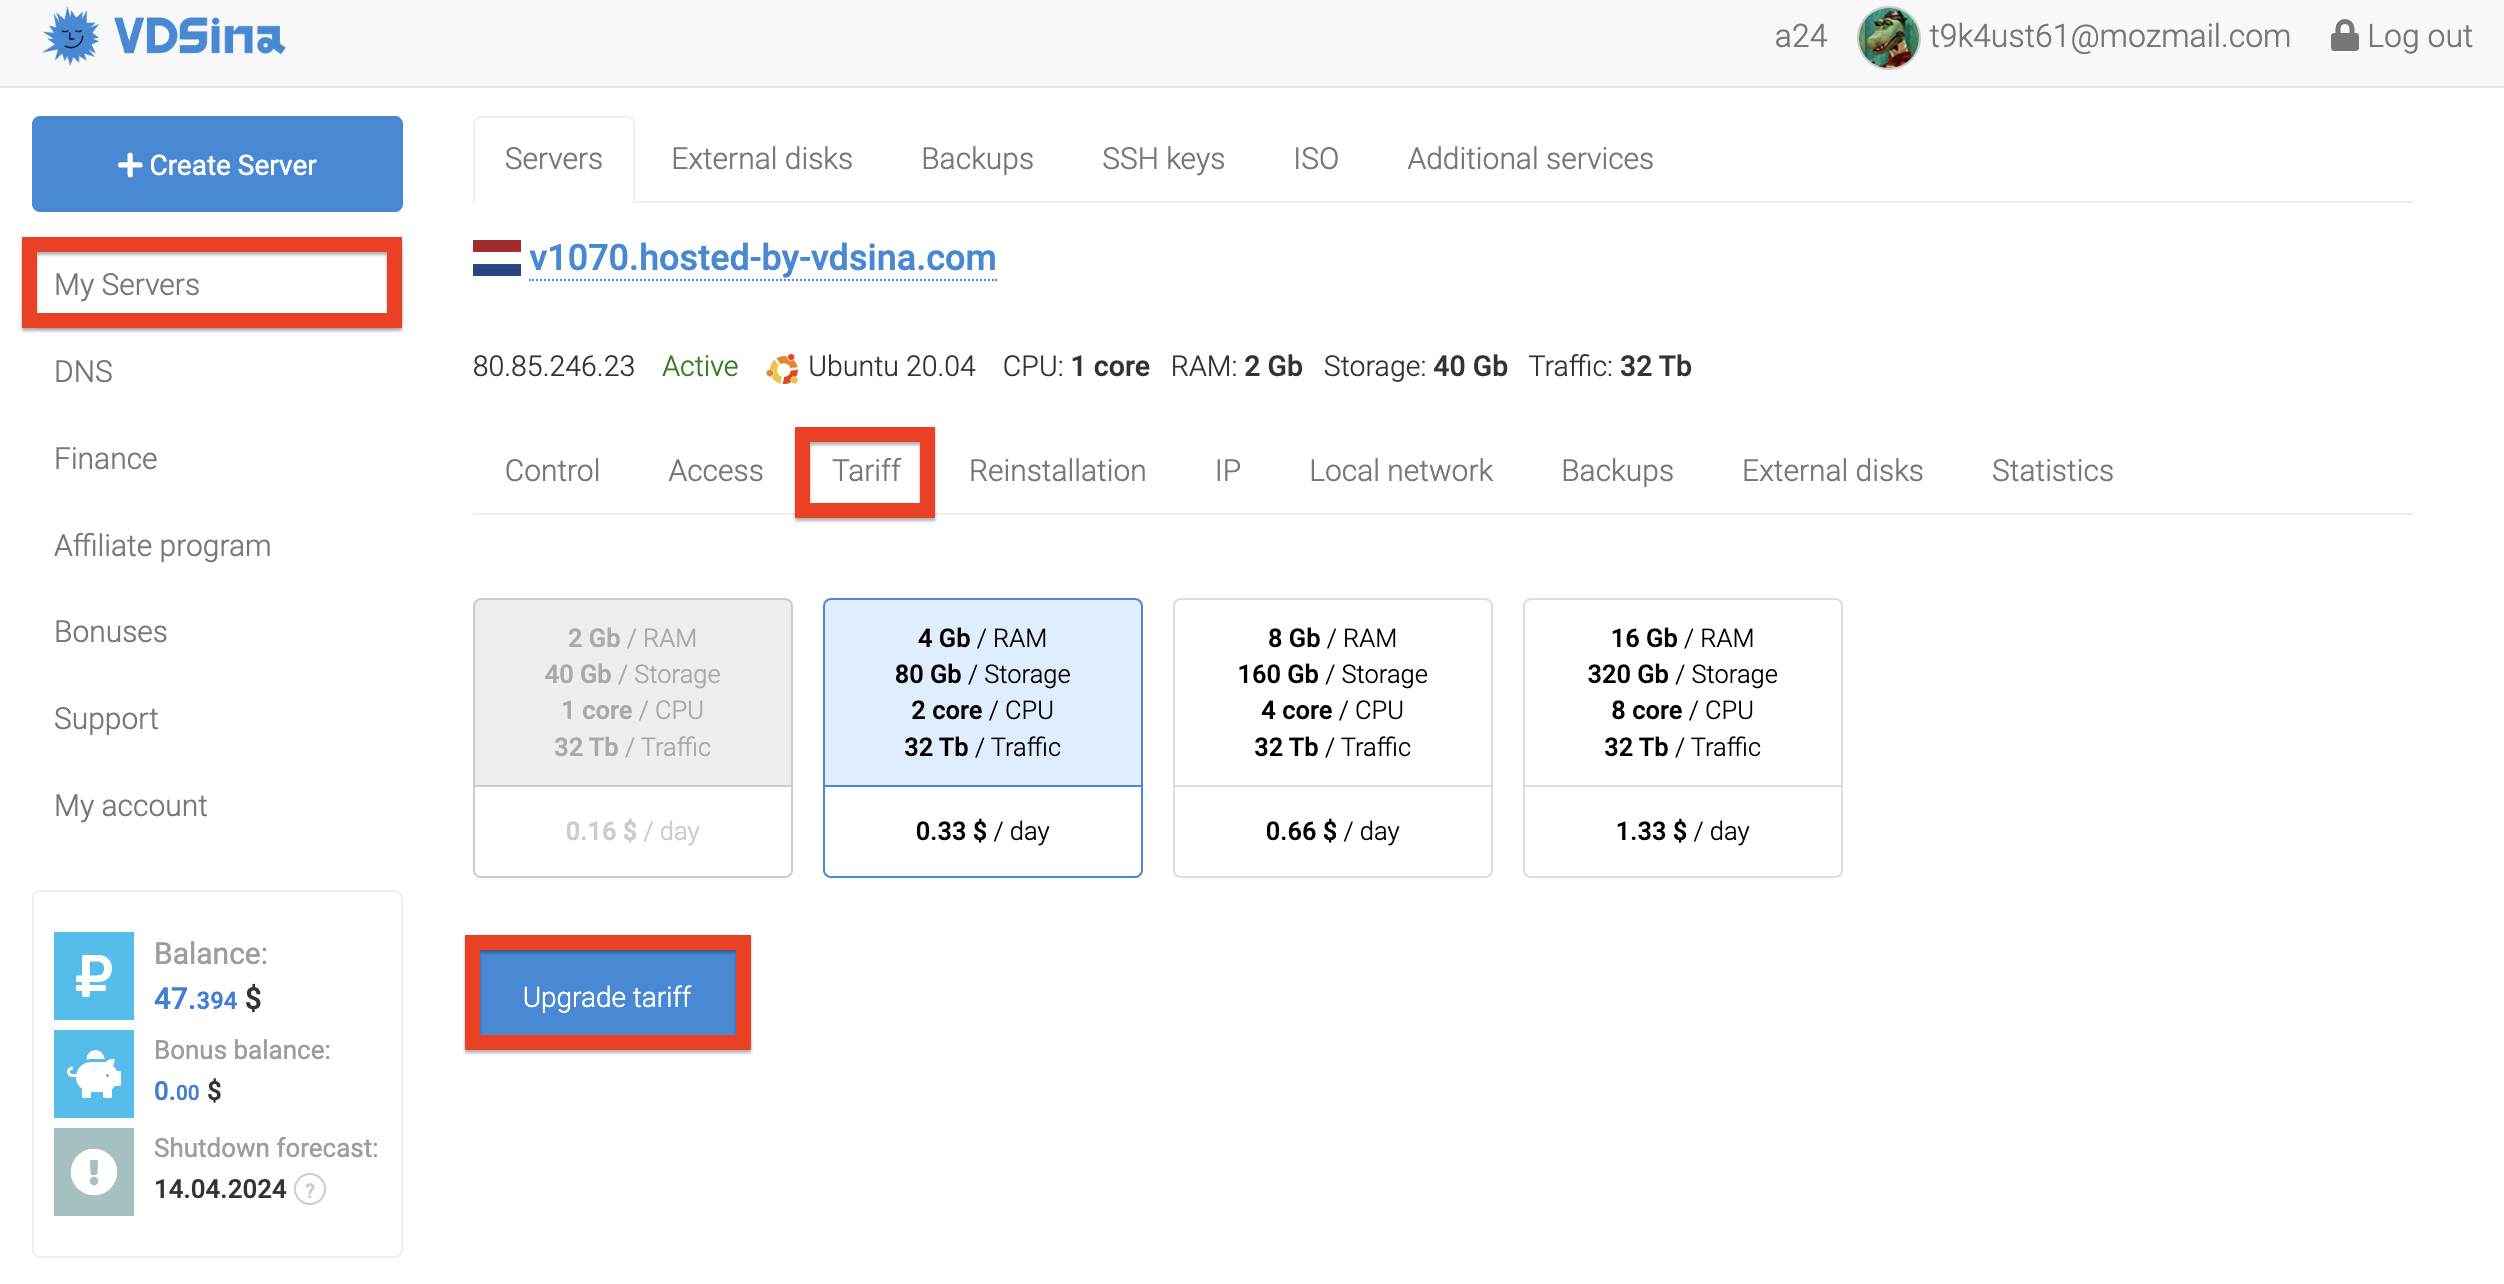2504x1284 pixels.
Task: Click the VDSina logo
Action: point(164,37)
